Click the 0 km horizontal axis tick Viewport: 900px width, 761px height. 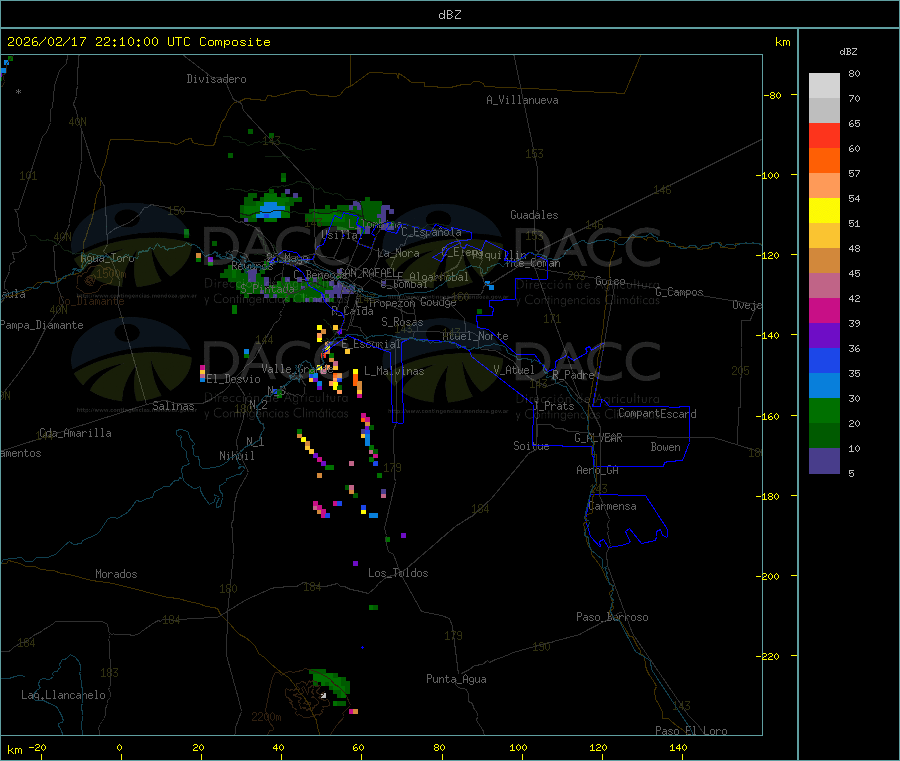pos(119,747)
